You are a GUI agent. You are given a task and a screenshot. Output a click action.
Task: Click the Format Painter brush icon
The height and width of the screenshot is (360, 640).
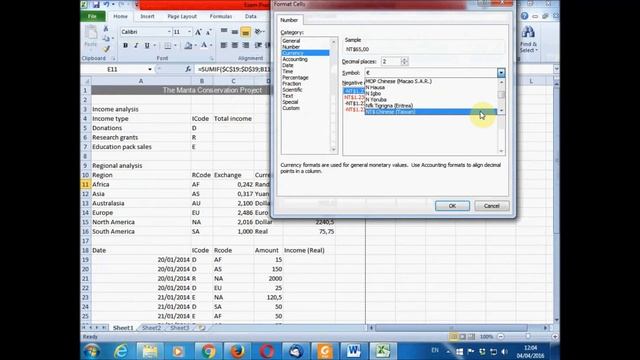pyautogui.click(x=106, y=49)
